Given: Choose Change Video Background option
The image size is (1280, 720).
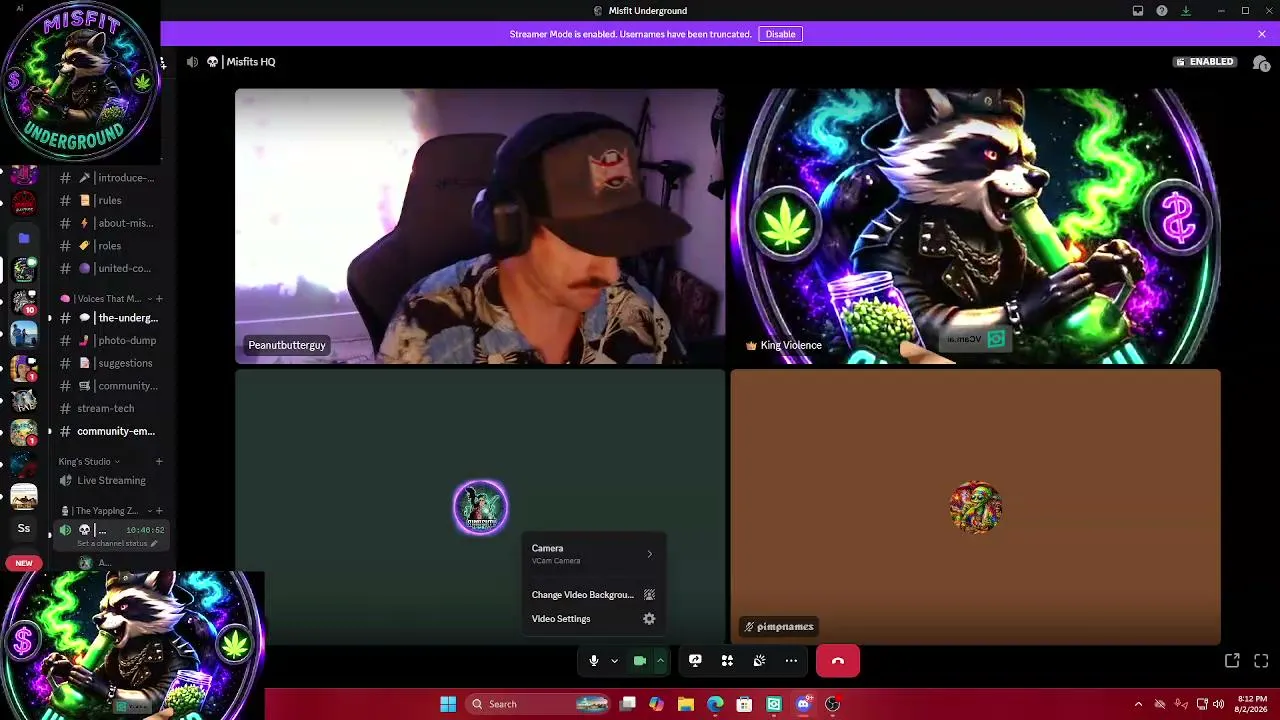Looking at the screenshot, I should tap(593, 595).
